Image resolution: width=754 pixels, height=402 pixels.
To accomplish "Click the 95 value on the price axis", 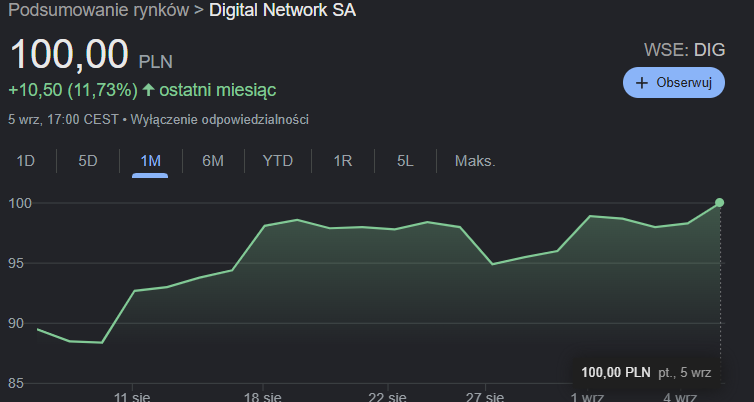I will click(16, 263).
